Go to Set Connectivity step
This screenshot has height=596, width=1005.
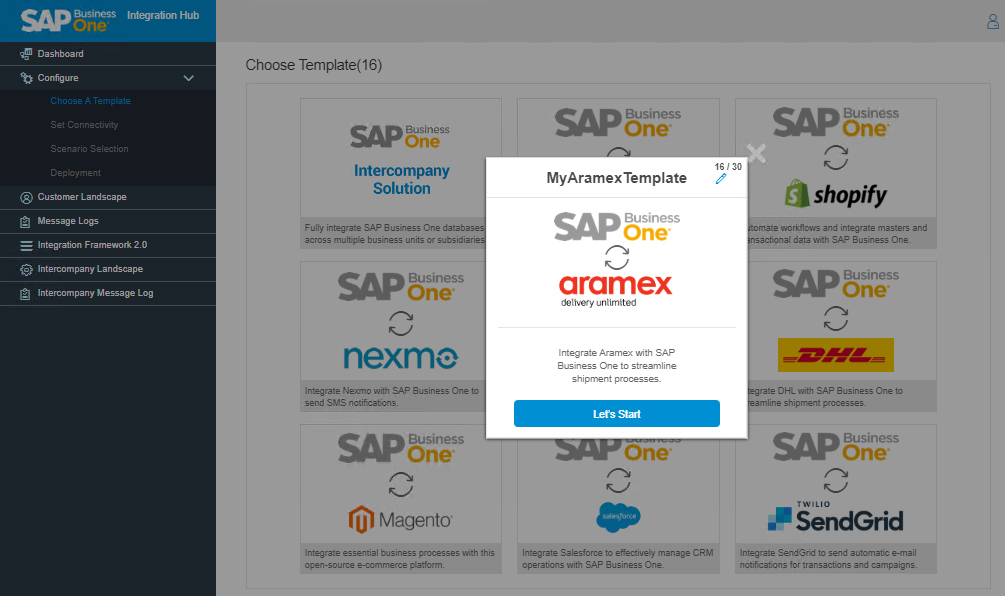pyautogui.click(x=84, y=125)
